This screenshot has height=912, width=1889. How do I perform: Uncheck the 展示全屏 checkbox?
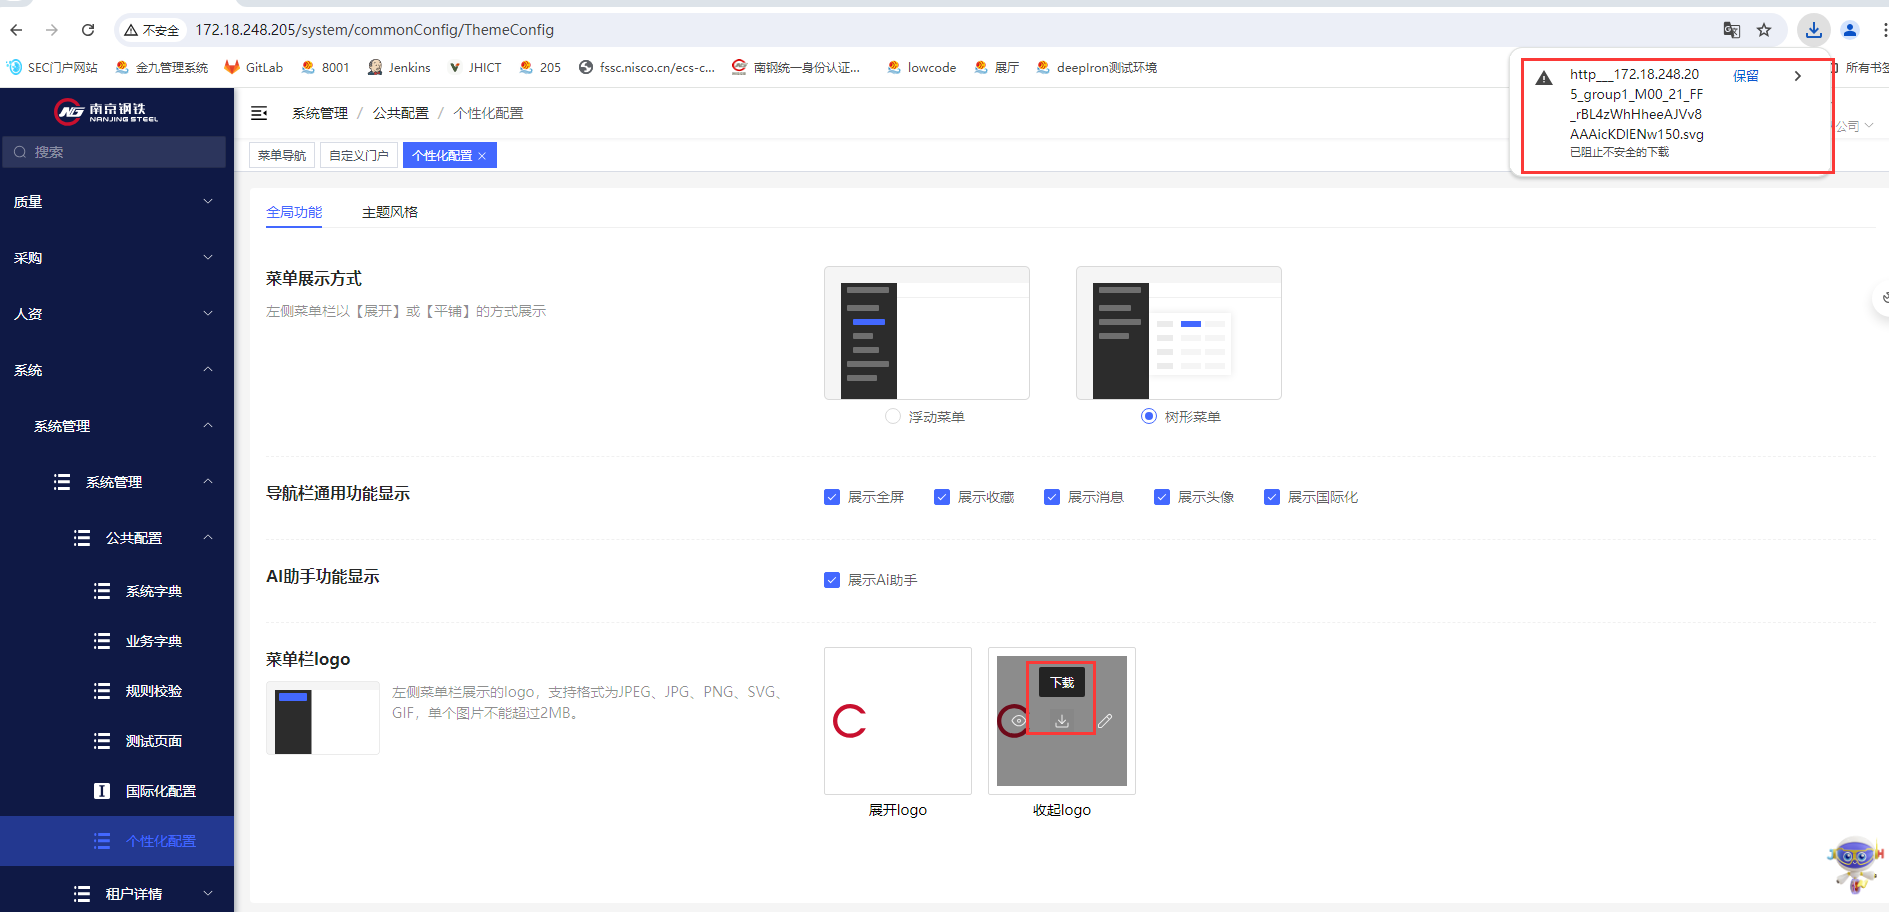click(x=832, y=497)
